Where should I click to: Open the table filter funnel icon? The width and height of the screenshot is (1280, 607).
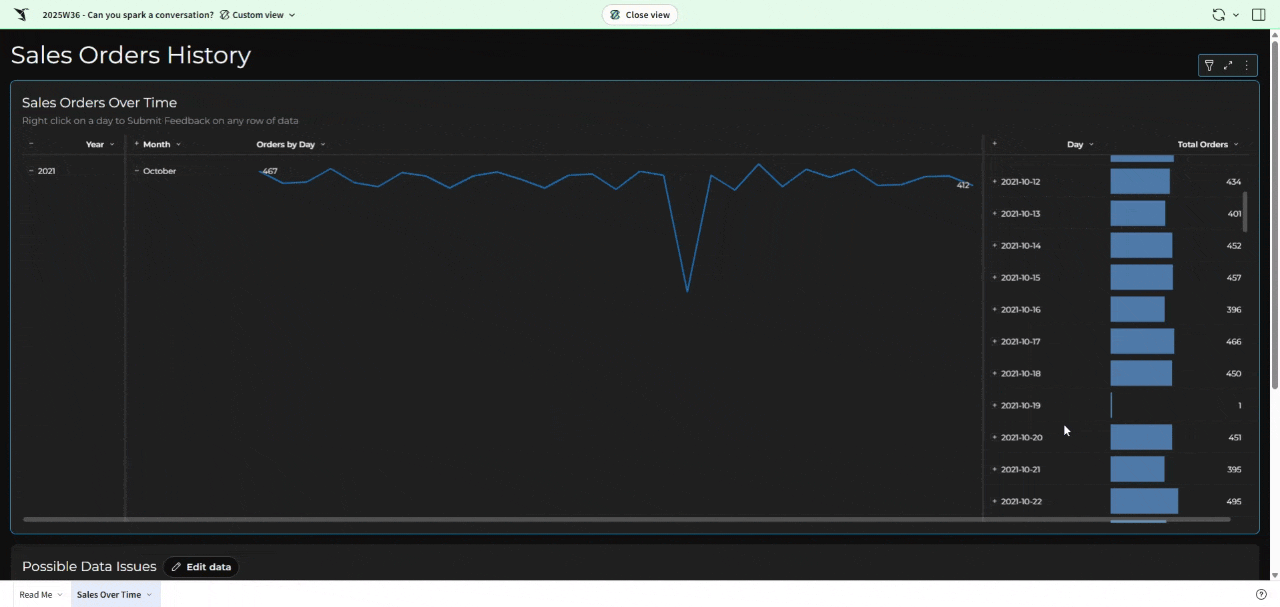click(x=1209, y=65)
